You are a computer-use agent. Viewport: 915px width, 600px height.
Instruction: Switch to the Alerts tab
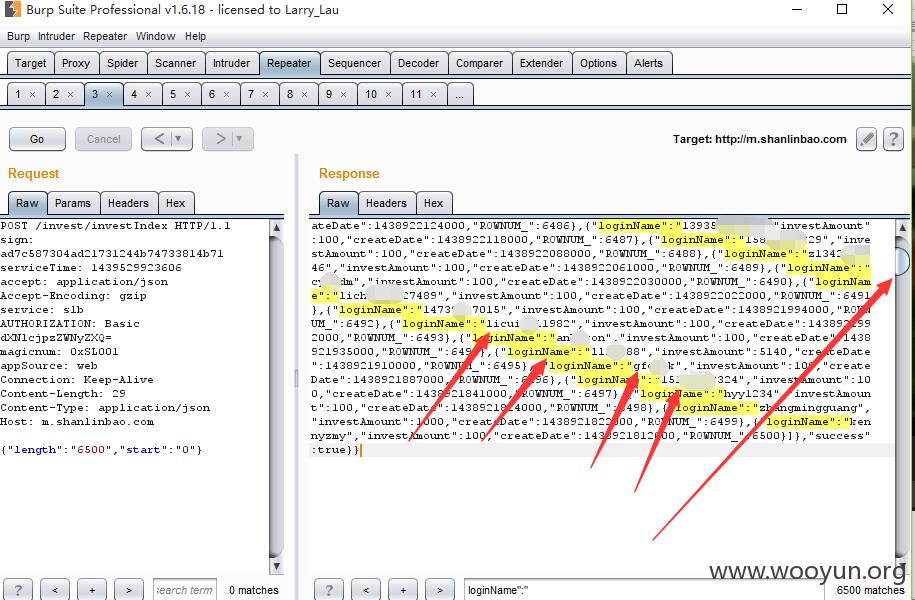click(648, 63)
